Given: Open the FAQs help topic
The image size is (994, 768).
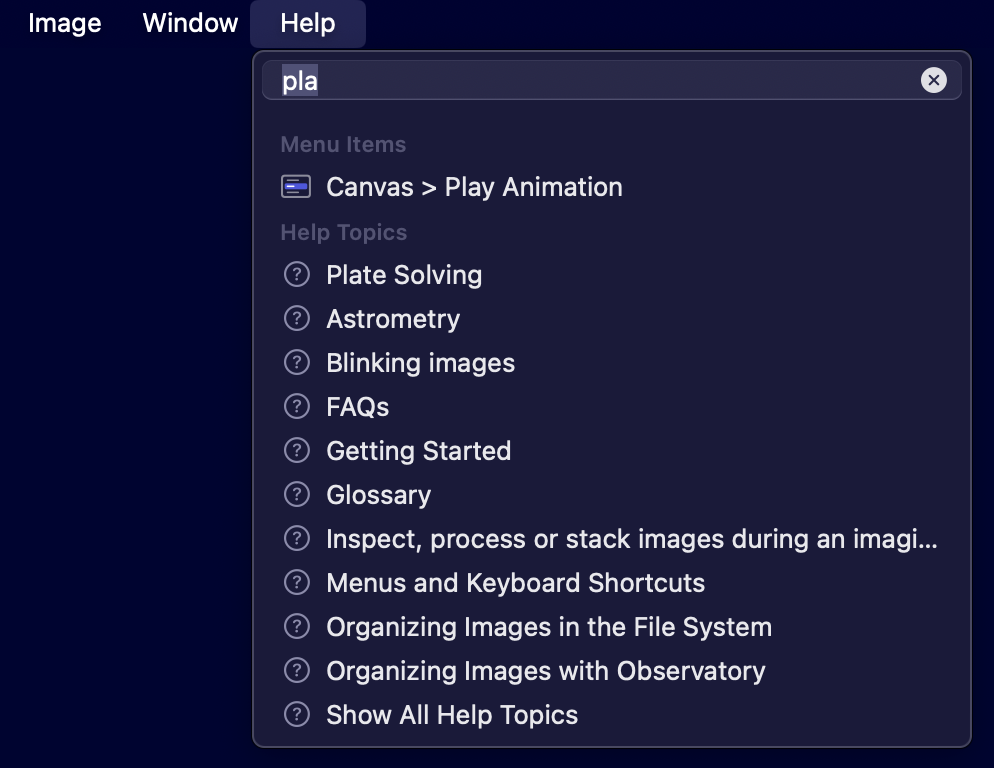Looking at the screenshot, I should click(x=612, y=407).
